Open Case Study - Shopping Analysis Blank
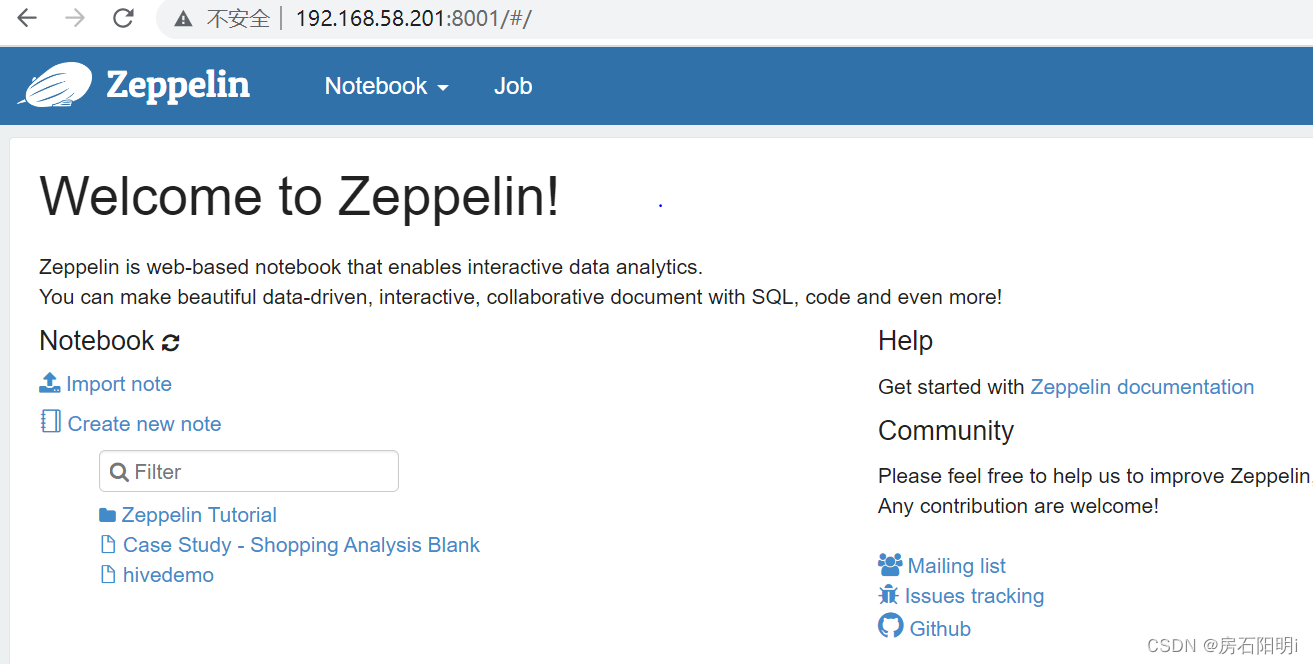 point(300,544)
